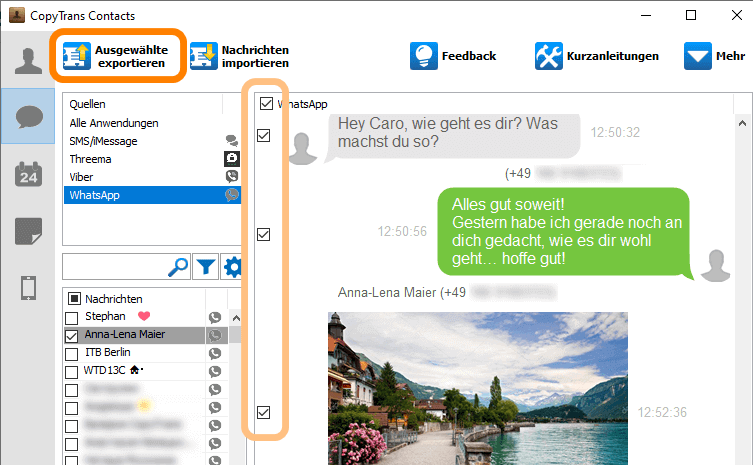753x465 pixels.
Task: Uncheck the photo message checkbox
Action: pos(264,412)
